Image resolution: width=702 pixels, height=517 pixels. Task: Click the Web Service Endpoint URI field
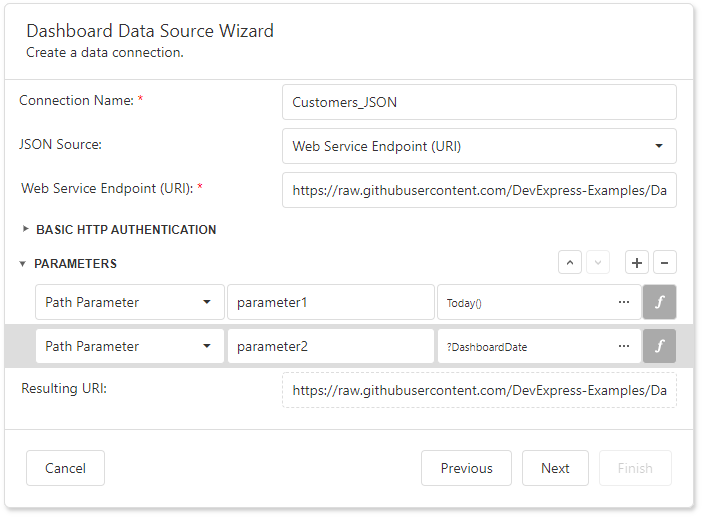pos(479,190)
